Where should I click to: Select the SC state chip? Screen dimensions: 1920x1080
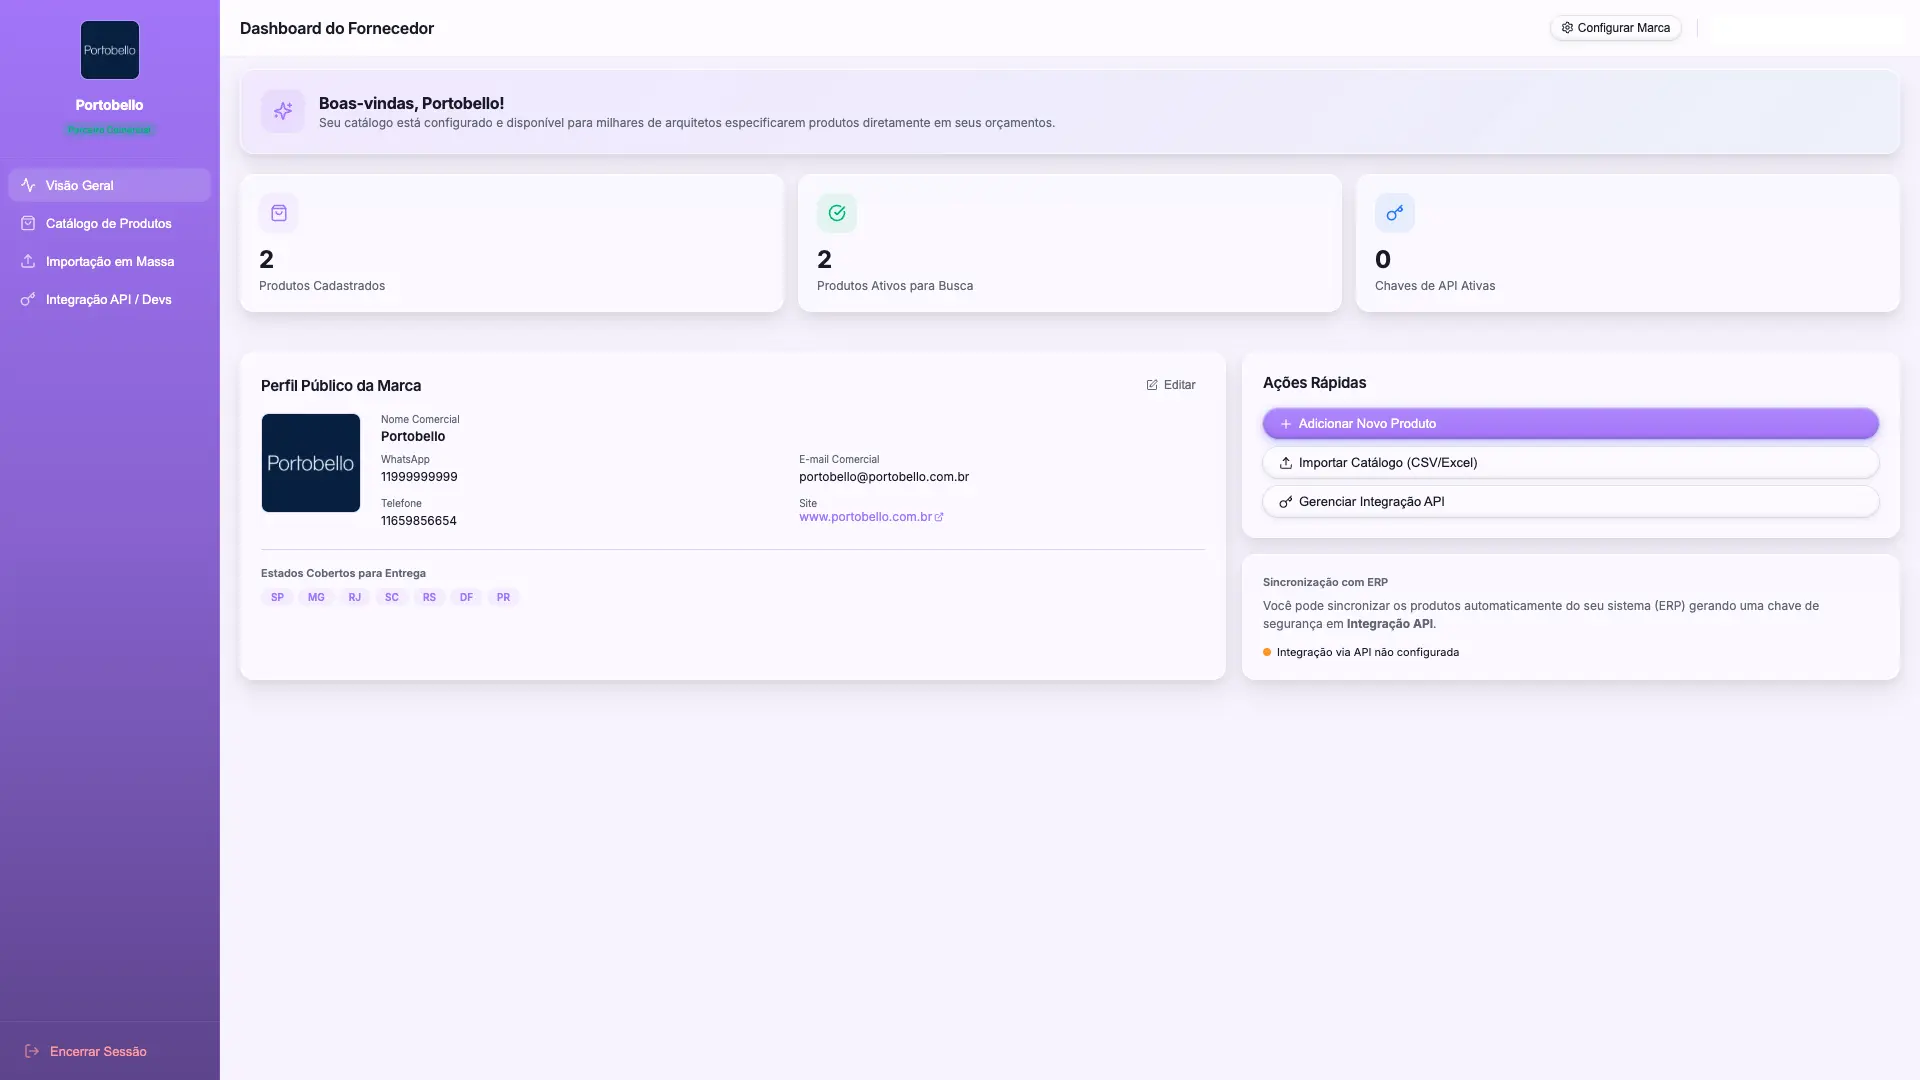tap(392, 597)
